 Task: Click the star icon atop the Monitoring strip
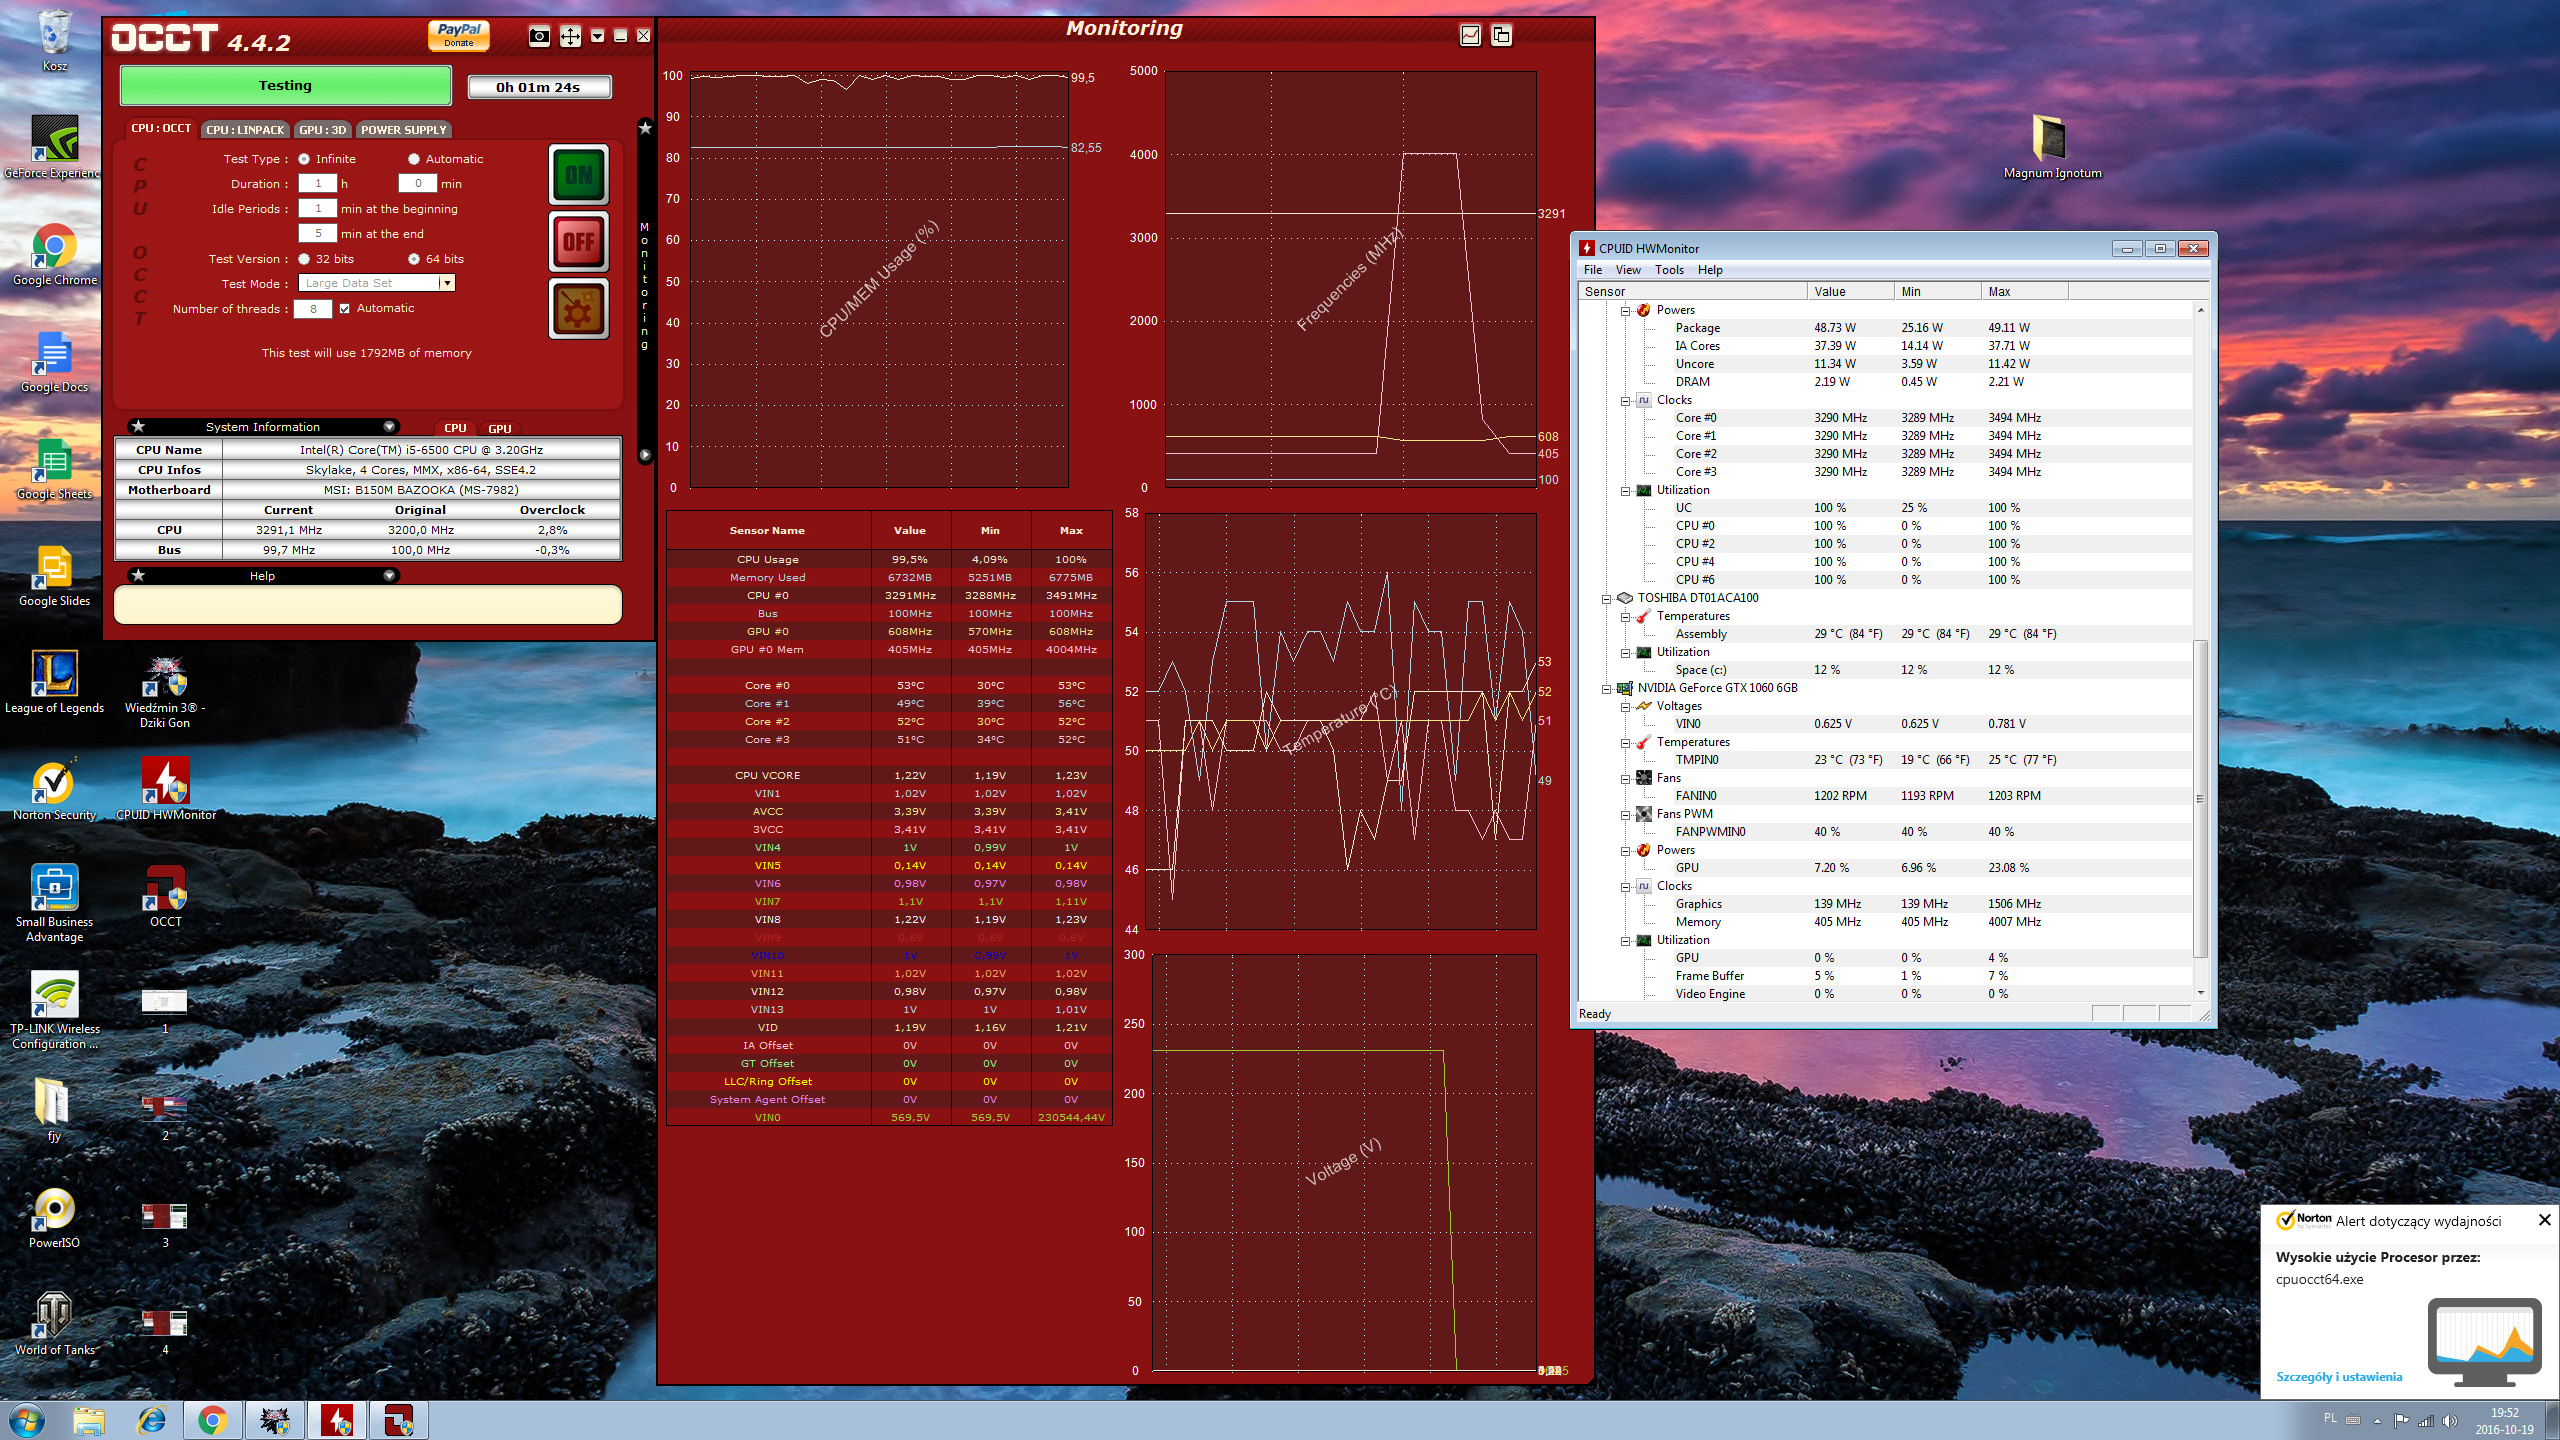pyautogui.click(x=645, y=128)
